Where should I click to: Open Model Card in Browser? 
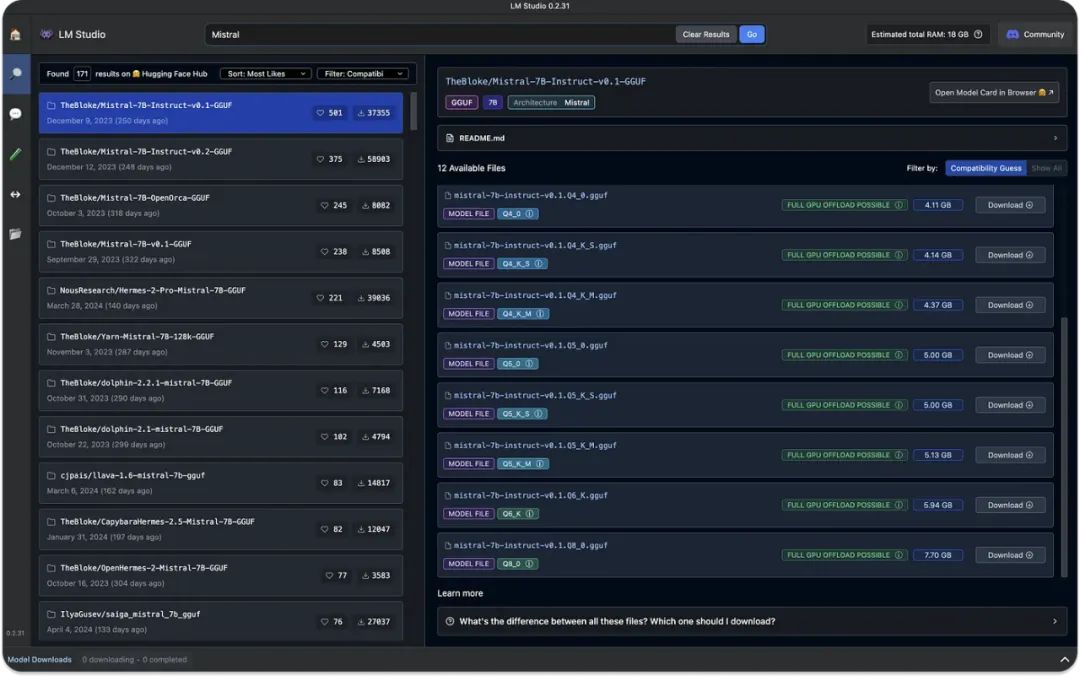coord(994,92)
